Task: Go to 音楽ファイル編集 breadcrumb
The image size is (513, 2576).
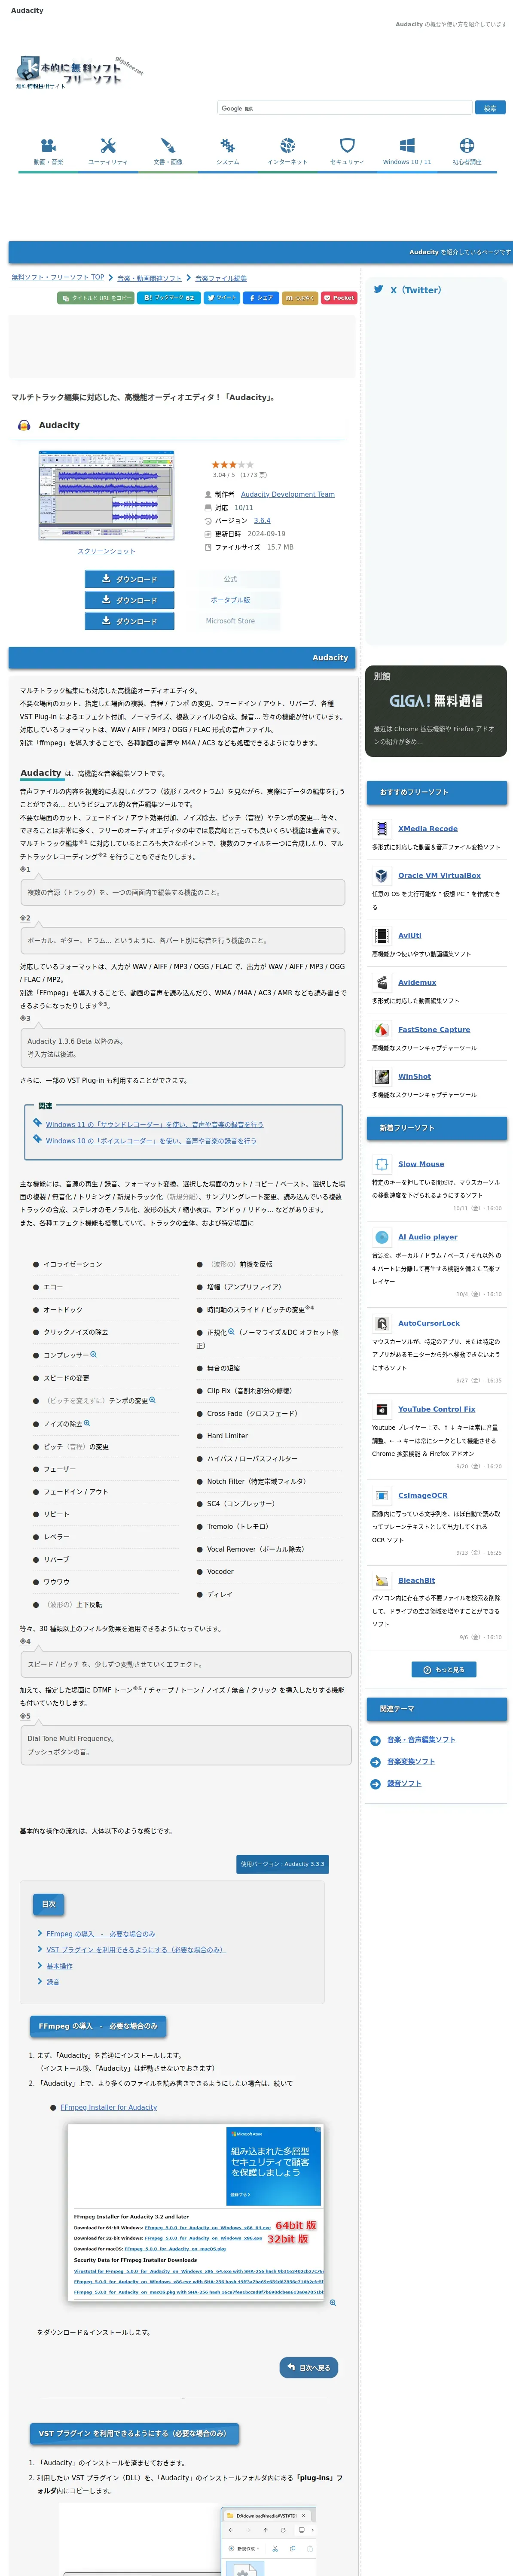Action: tap(221, 278)
